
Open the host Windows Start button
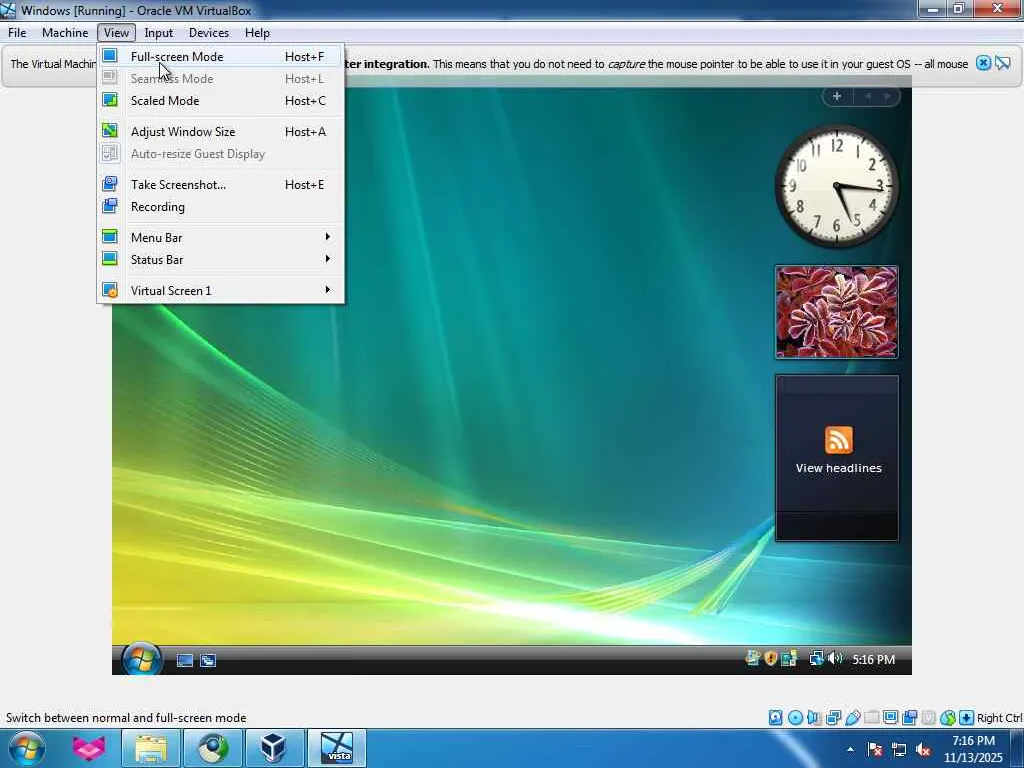(x=26, y=748)
